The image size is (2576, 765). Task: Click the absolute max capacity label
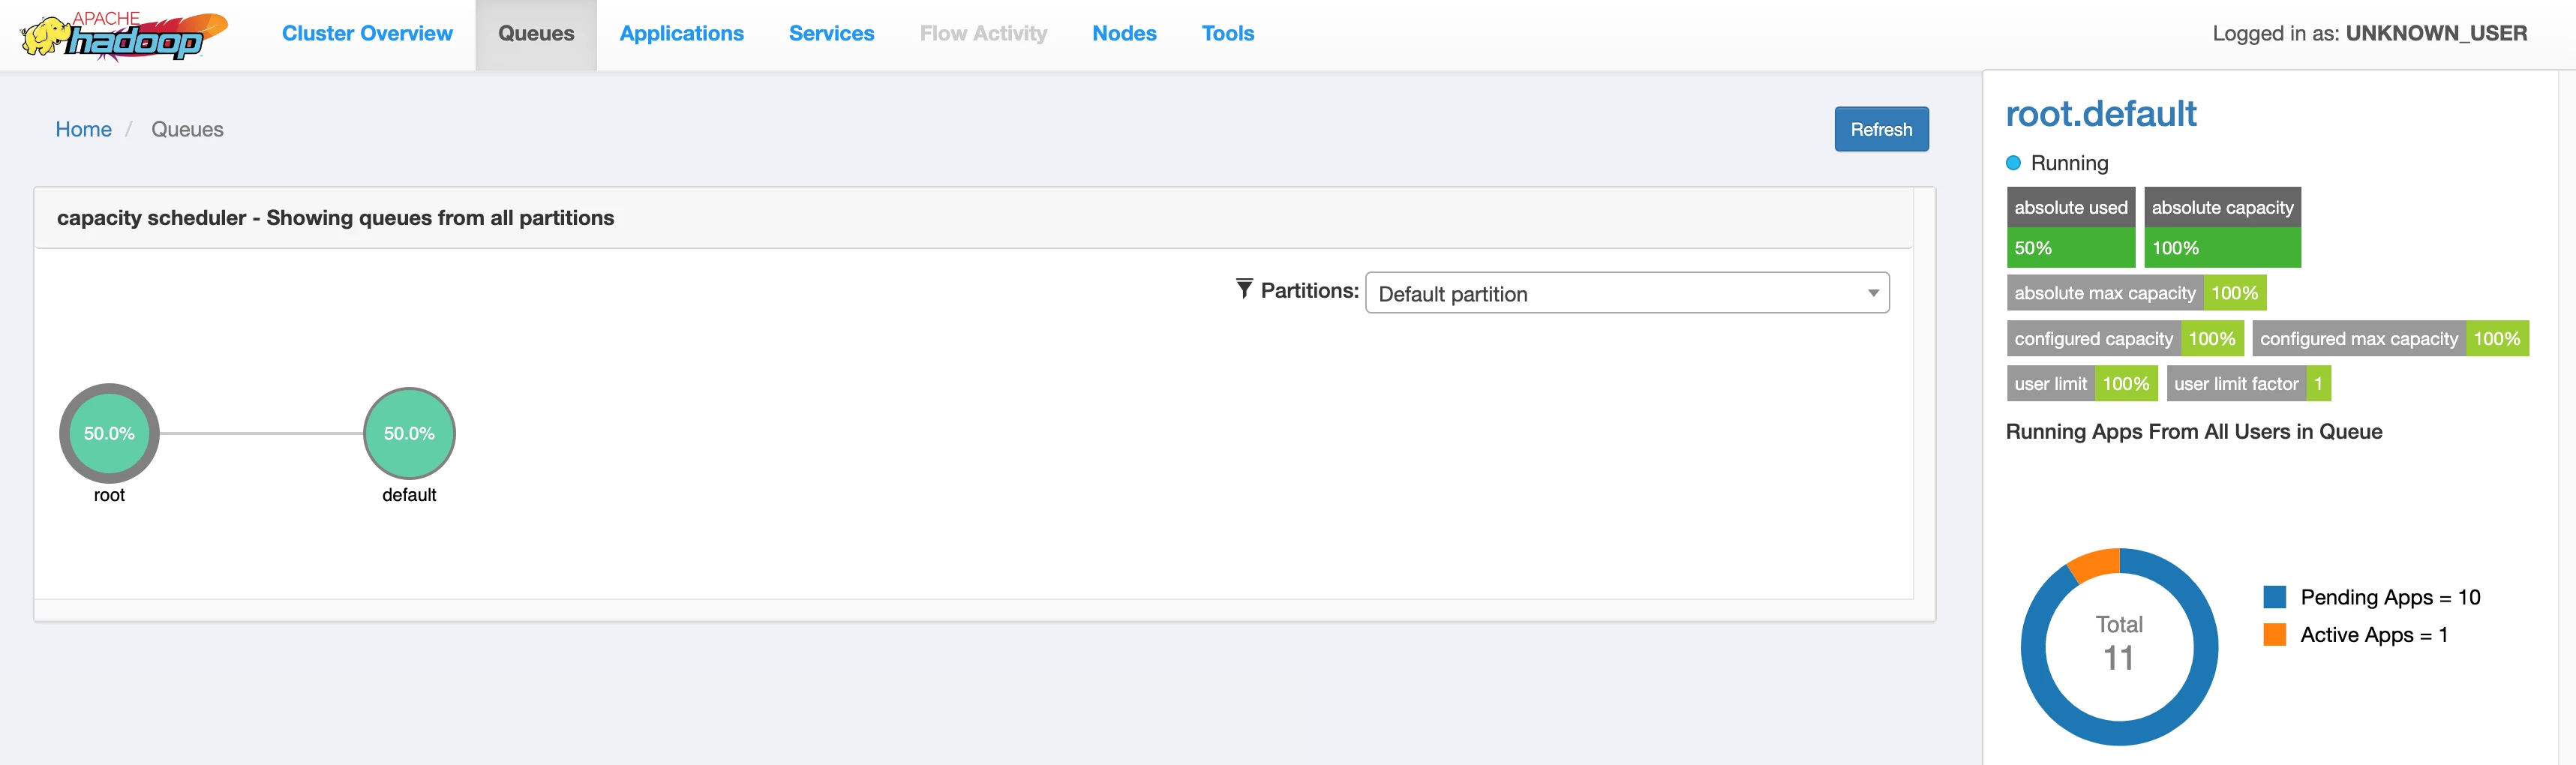click(2104, 293)
